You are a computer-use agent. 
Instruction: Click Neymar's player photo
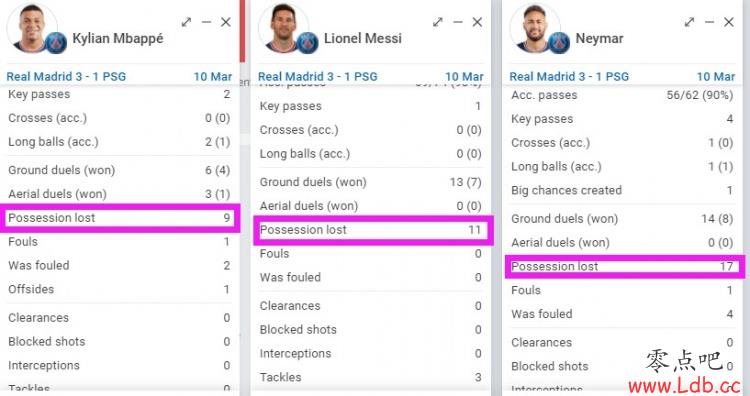(534, 27)
